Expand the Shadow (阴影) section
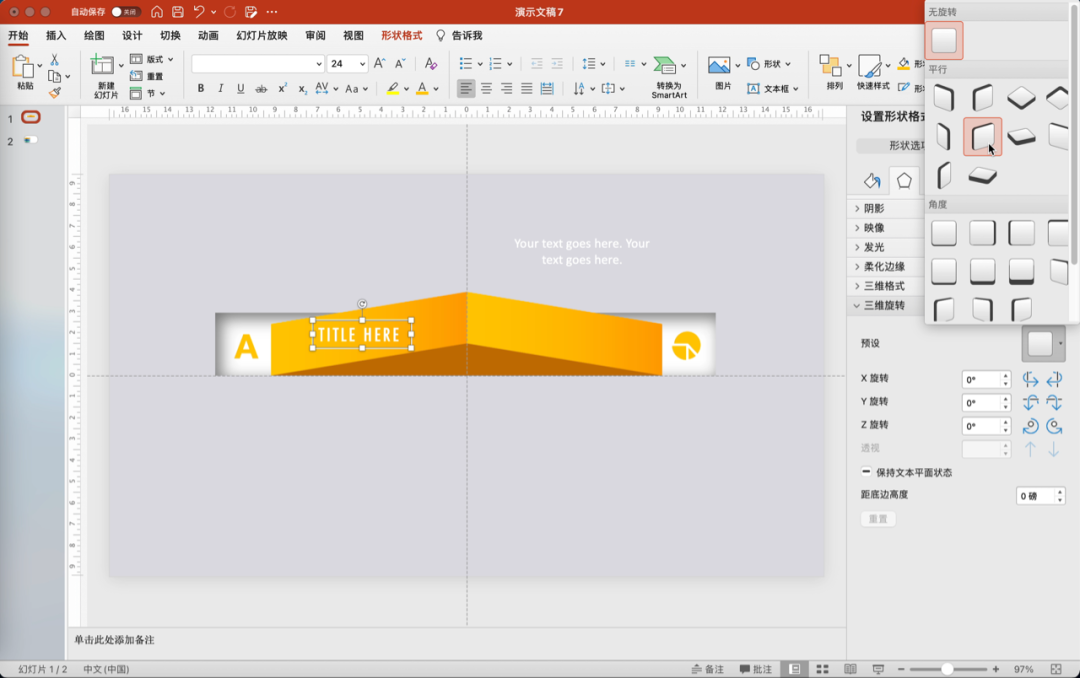Viewport: 1080px width, 678px height. 873,208
